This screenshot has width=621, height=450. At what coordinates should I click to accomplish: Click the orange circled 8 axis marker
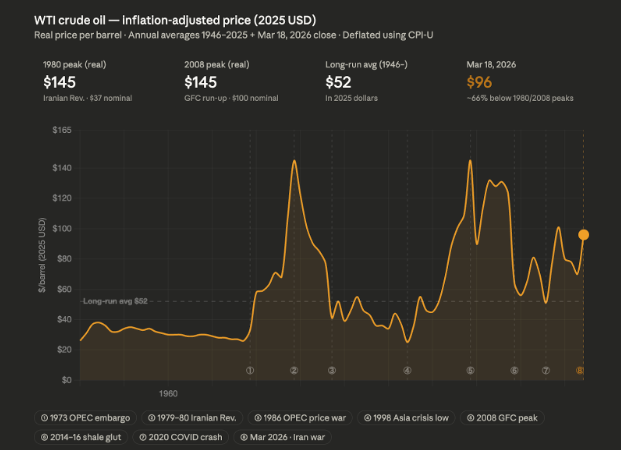(580, 370)
